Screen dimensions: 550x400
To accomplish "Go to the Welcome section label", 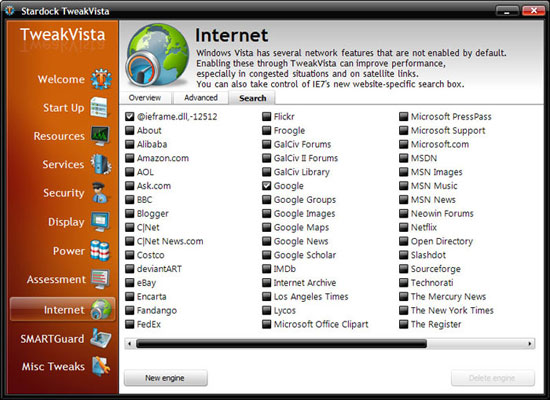I will [61, 79].
